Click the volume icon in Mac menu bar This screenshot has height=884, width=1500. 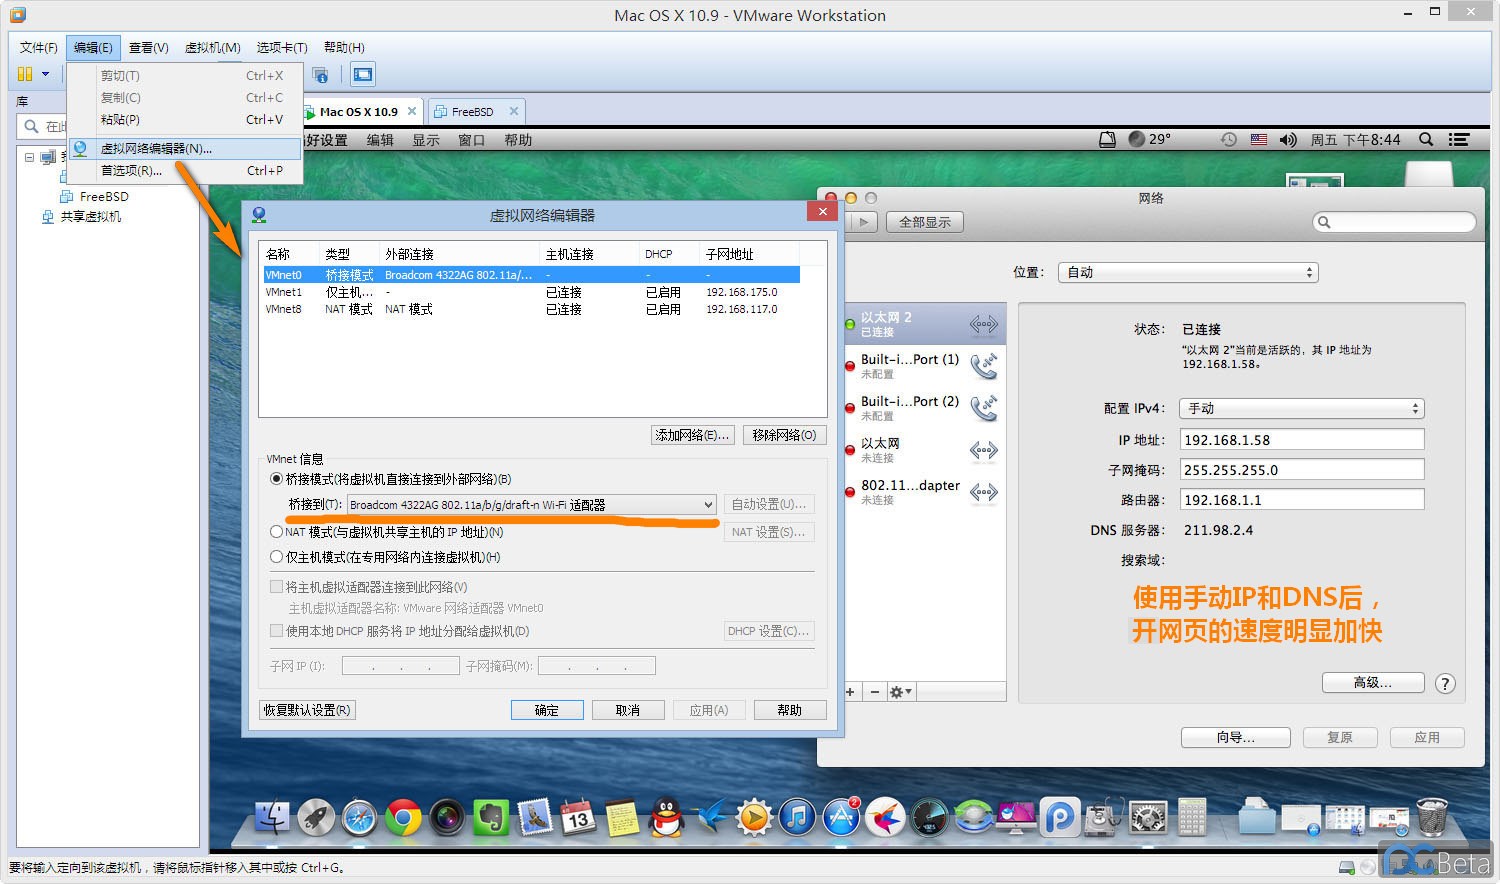tap(1288, 140)
